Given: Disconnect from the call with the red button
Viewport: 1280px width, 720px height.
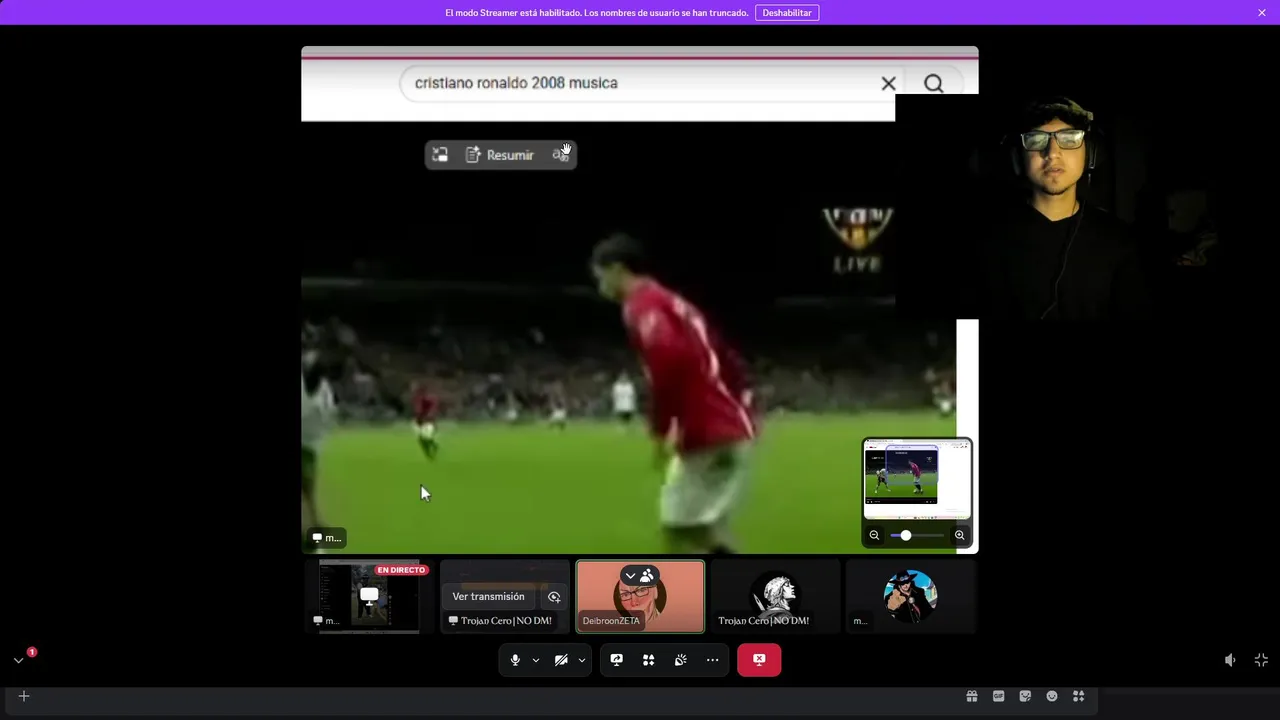Looking at the screenshot, I should tap(759, 660).
